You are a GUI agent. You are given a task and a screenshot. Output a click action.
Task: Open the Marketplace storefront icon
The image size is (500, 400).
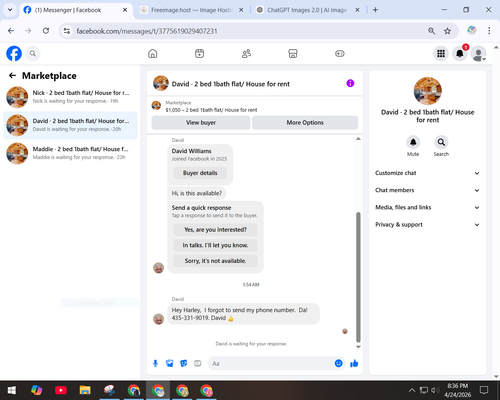293,53
